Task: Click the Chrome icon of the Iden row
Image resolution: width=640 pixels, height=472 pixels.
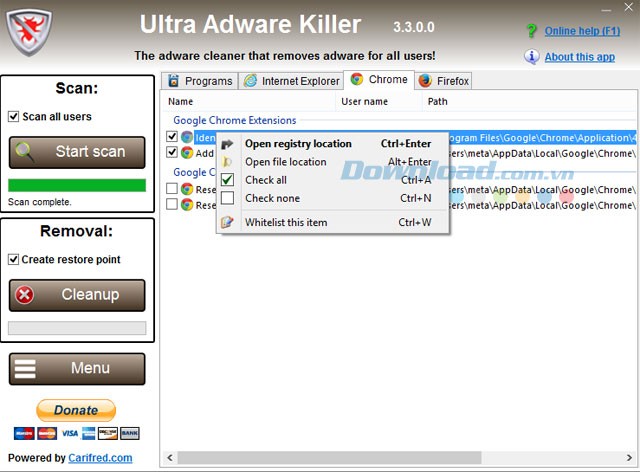Action: point(187,137)
